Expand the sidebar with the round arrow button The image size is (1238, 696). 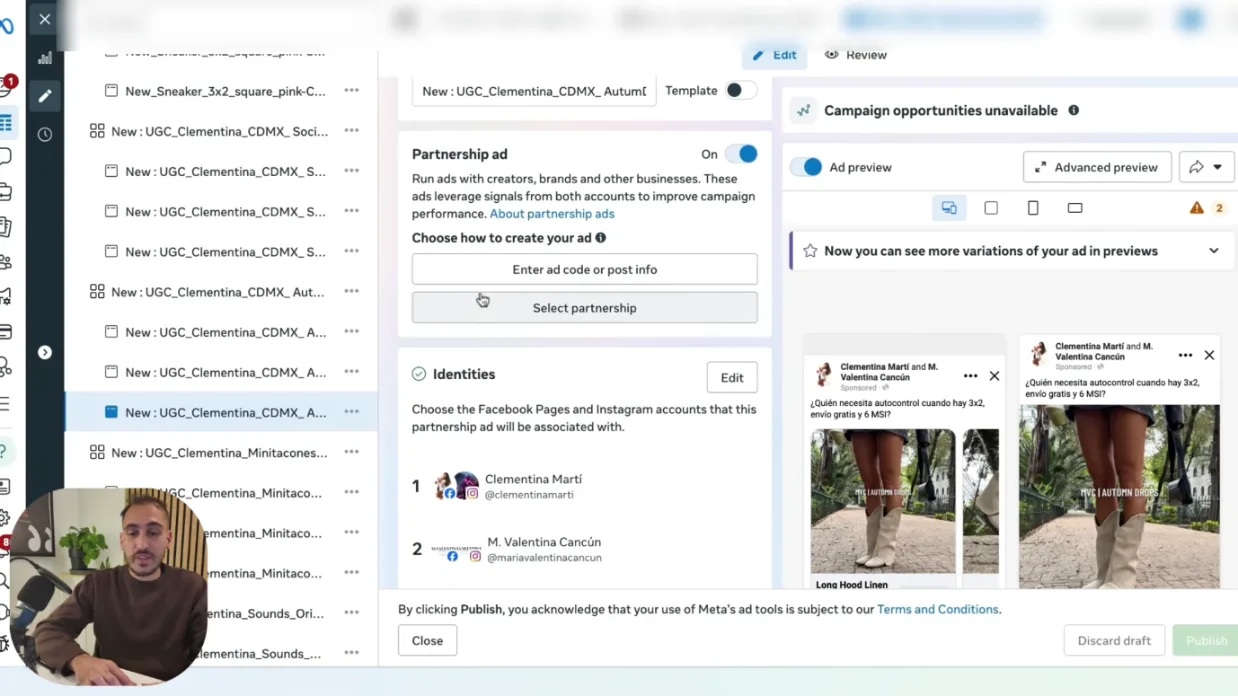[x=45, y=352]
